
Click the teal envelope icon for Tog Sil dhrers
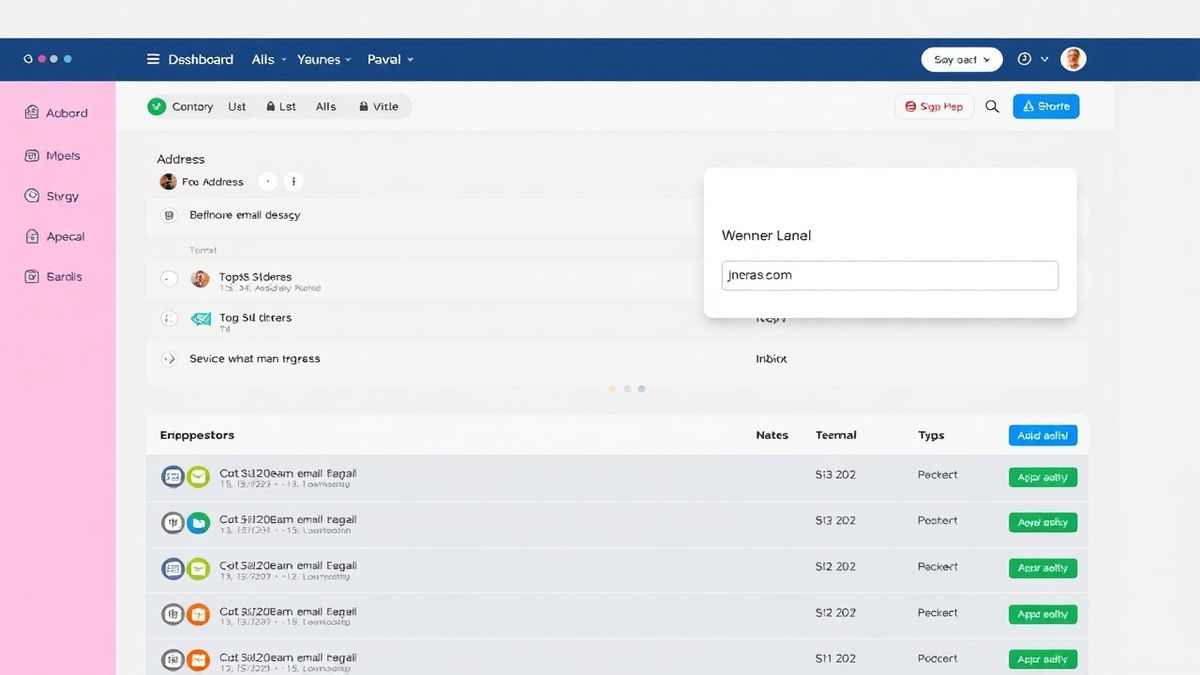click(200, 319)
